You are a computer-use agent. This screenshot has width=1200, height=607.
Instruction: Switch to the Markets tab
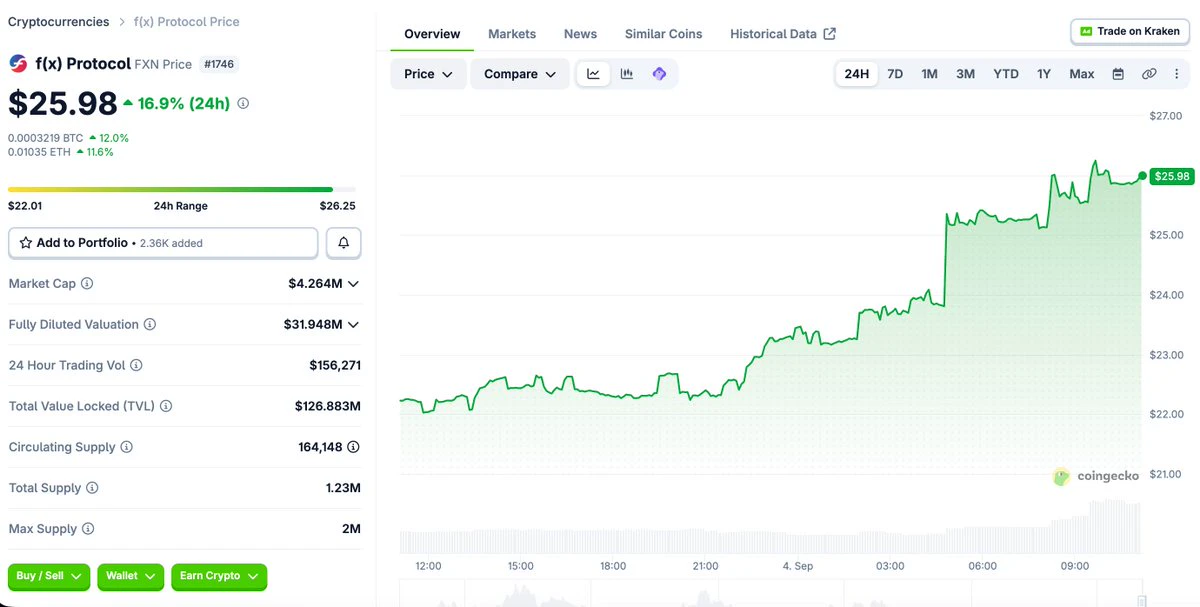pos(512,34)
